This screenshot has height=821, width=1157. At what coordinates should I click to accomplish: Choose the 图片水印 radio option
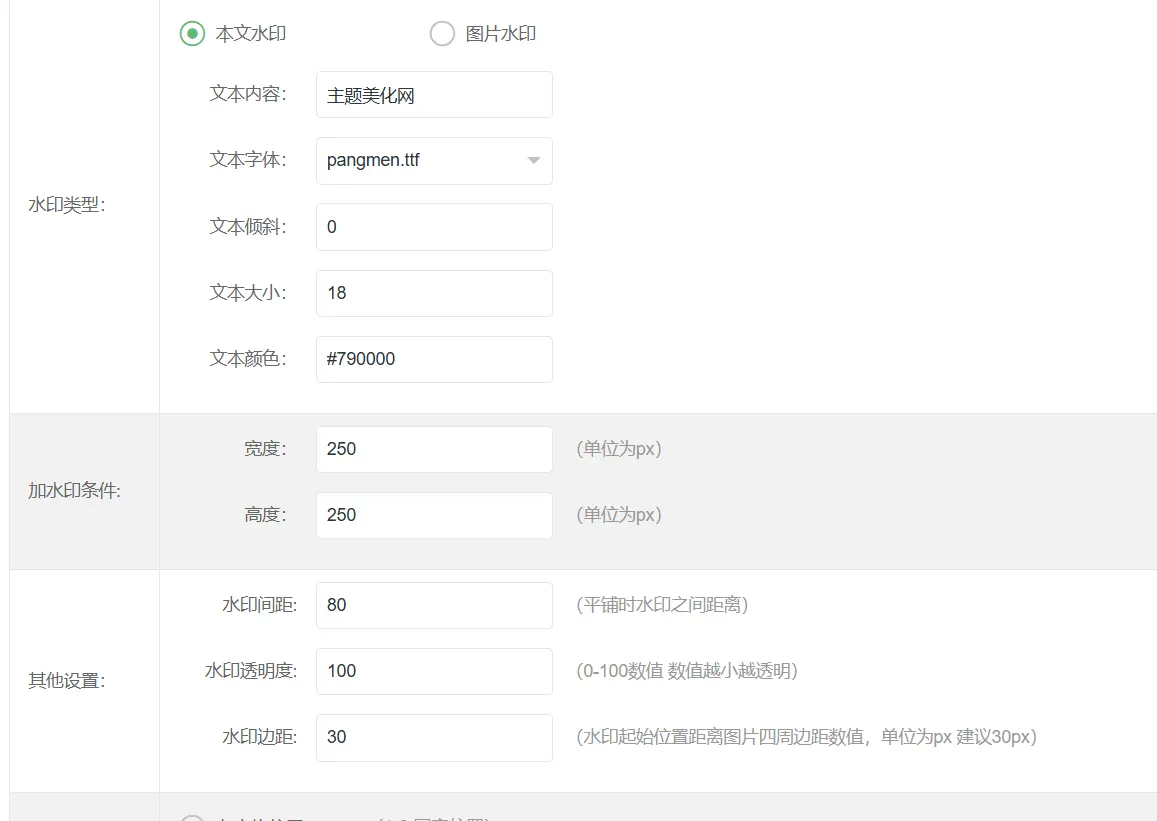[442, 34]
